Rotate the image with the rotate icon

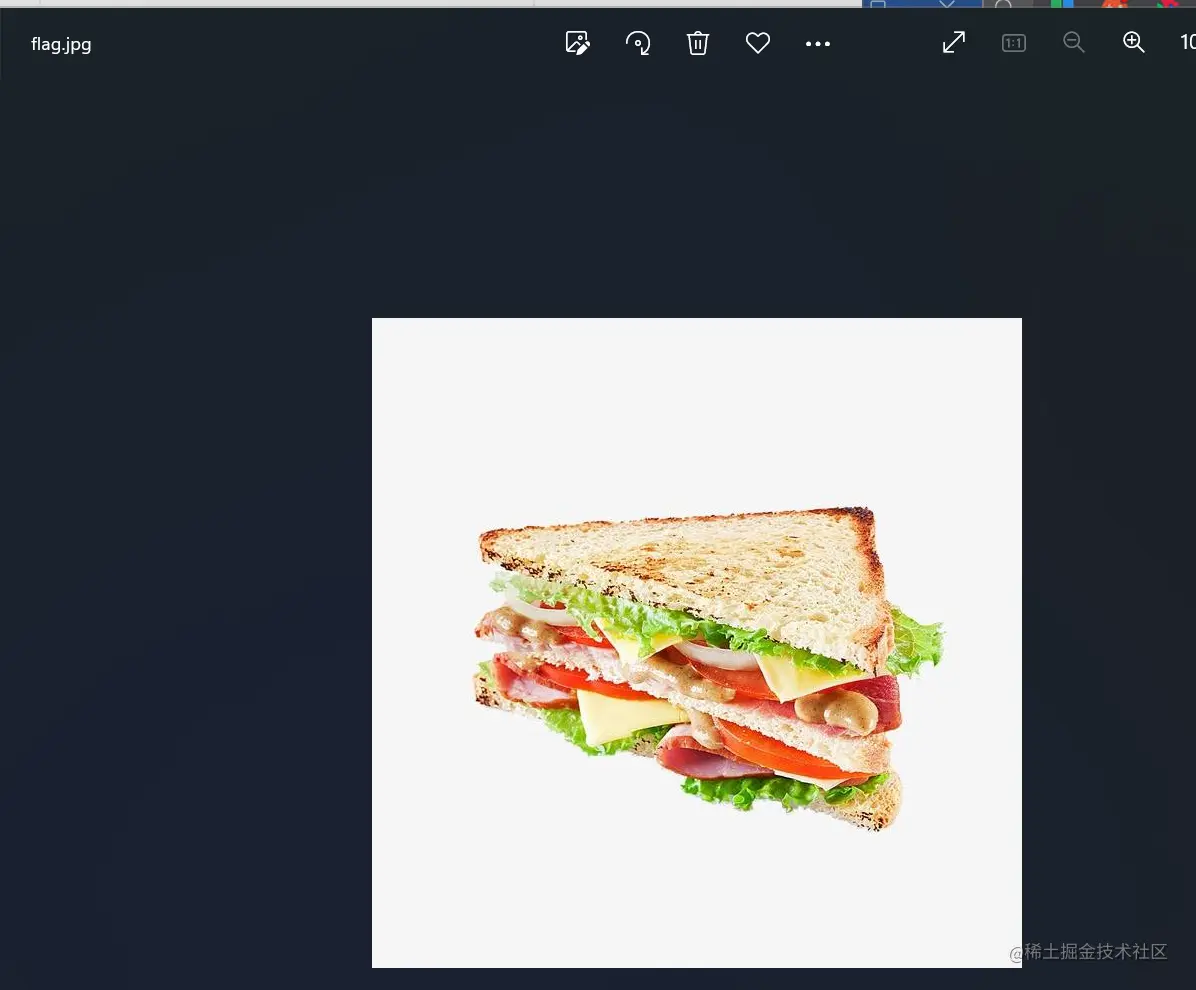pyautogui.click(x=638, y=43)
